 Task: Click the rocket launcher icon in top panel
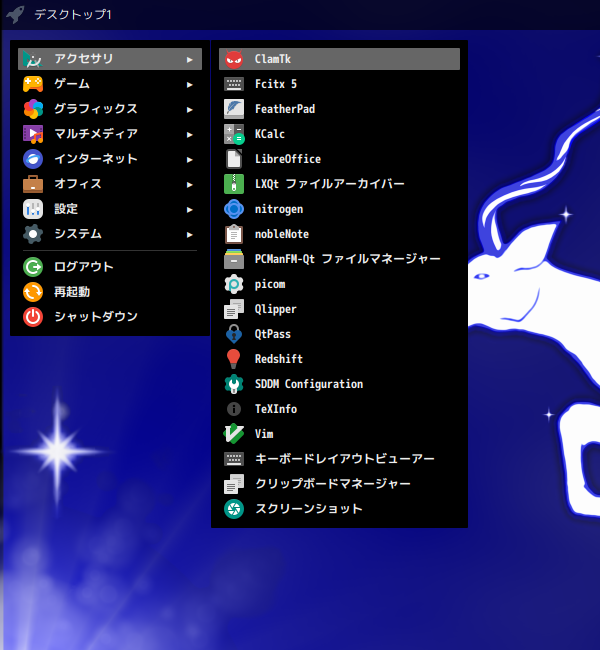(15, 15)
